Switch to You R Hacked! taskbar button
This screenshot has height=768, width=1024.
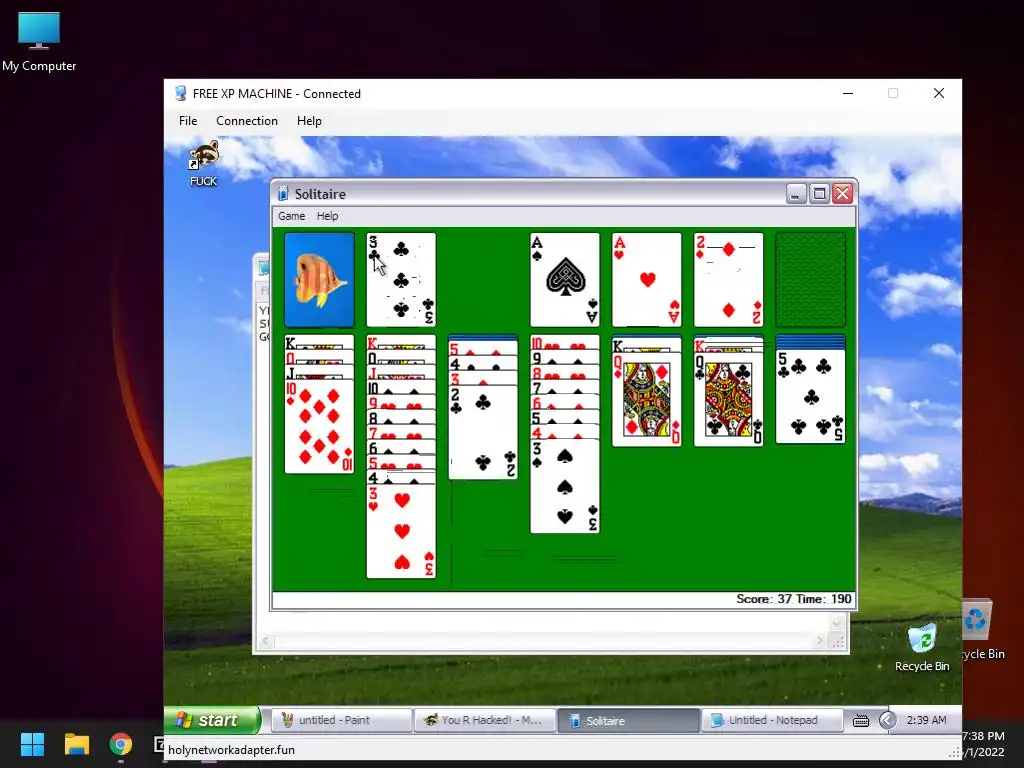click(x=484, y=720)
